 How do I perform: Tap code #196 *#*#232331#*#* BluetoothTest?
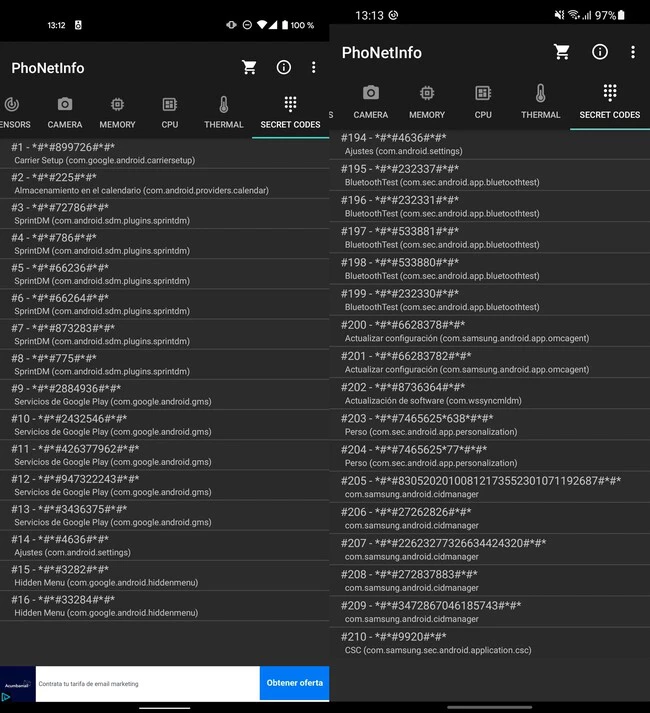click(490, 206)
